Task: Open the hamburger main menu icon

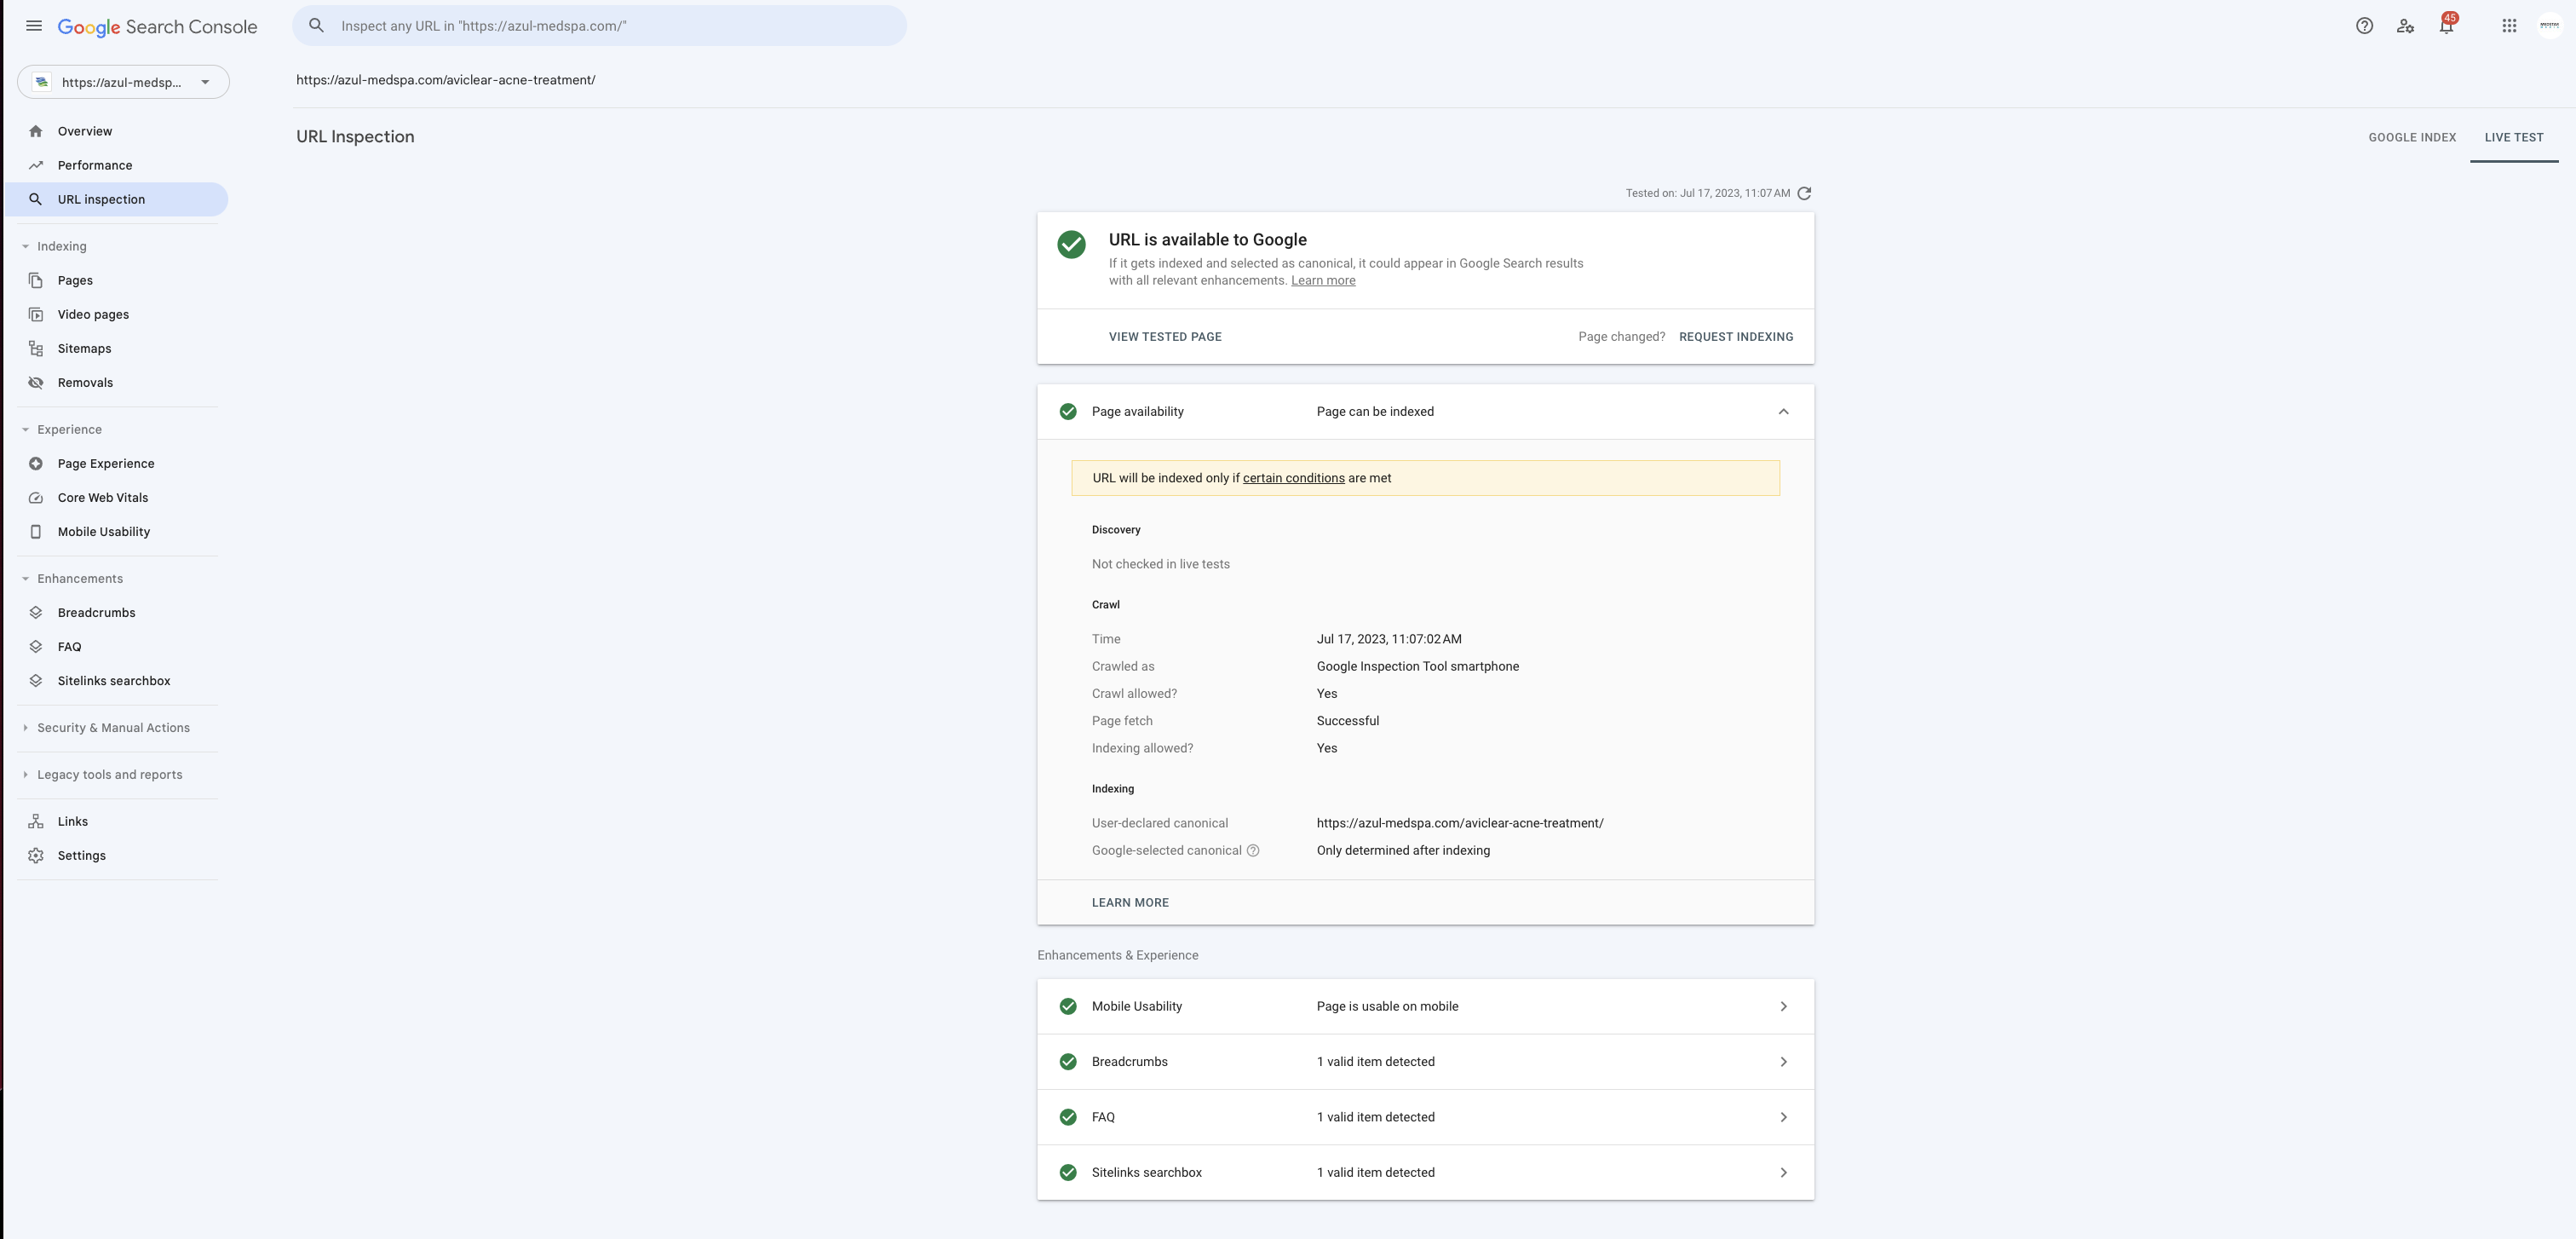Action: [x=34, y=26]
